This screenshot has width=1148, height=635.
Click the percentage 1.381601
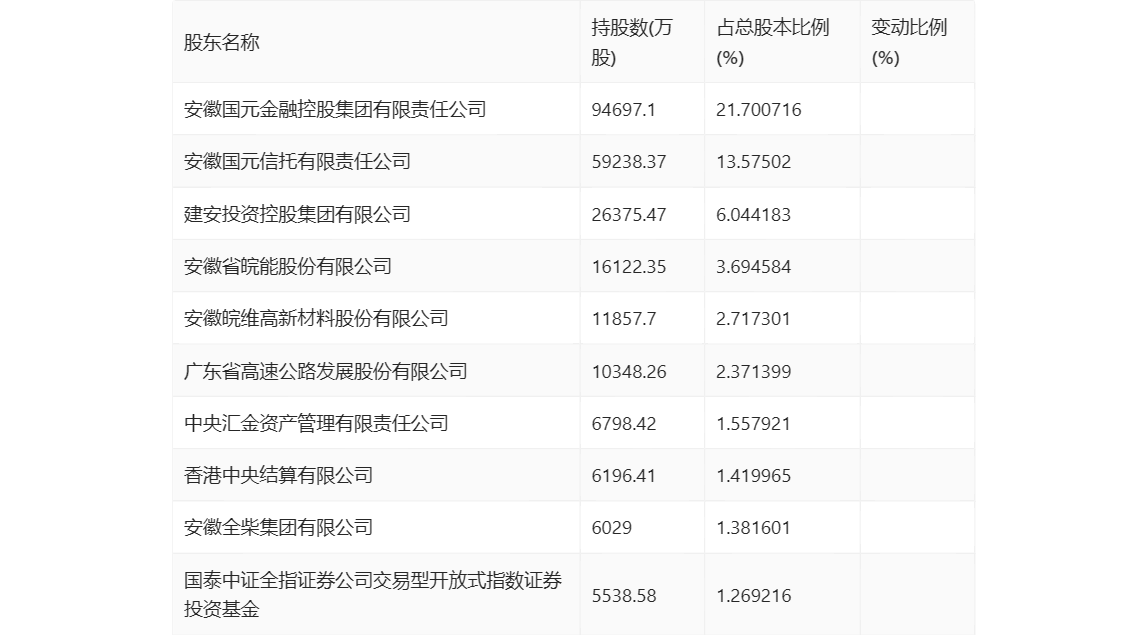click(753, 527)
